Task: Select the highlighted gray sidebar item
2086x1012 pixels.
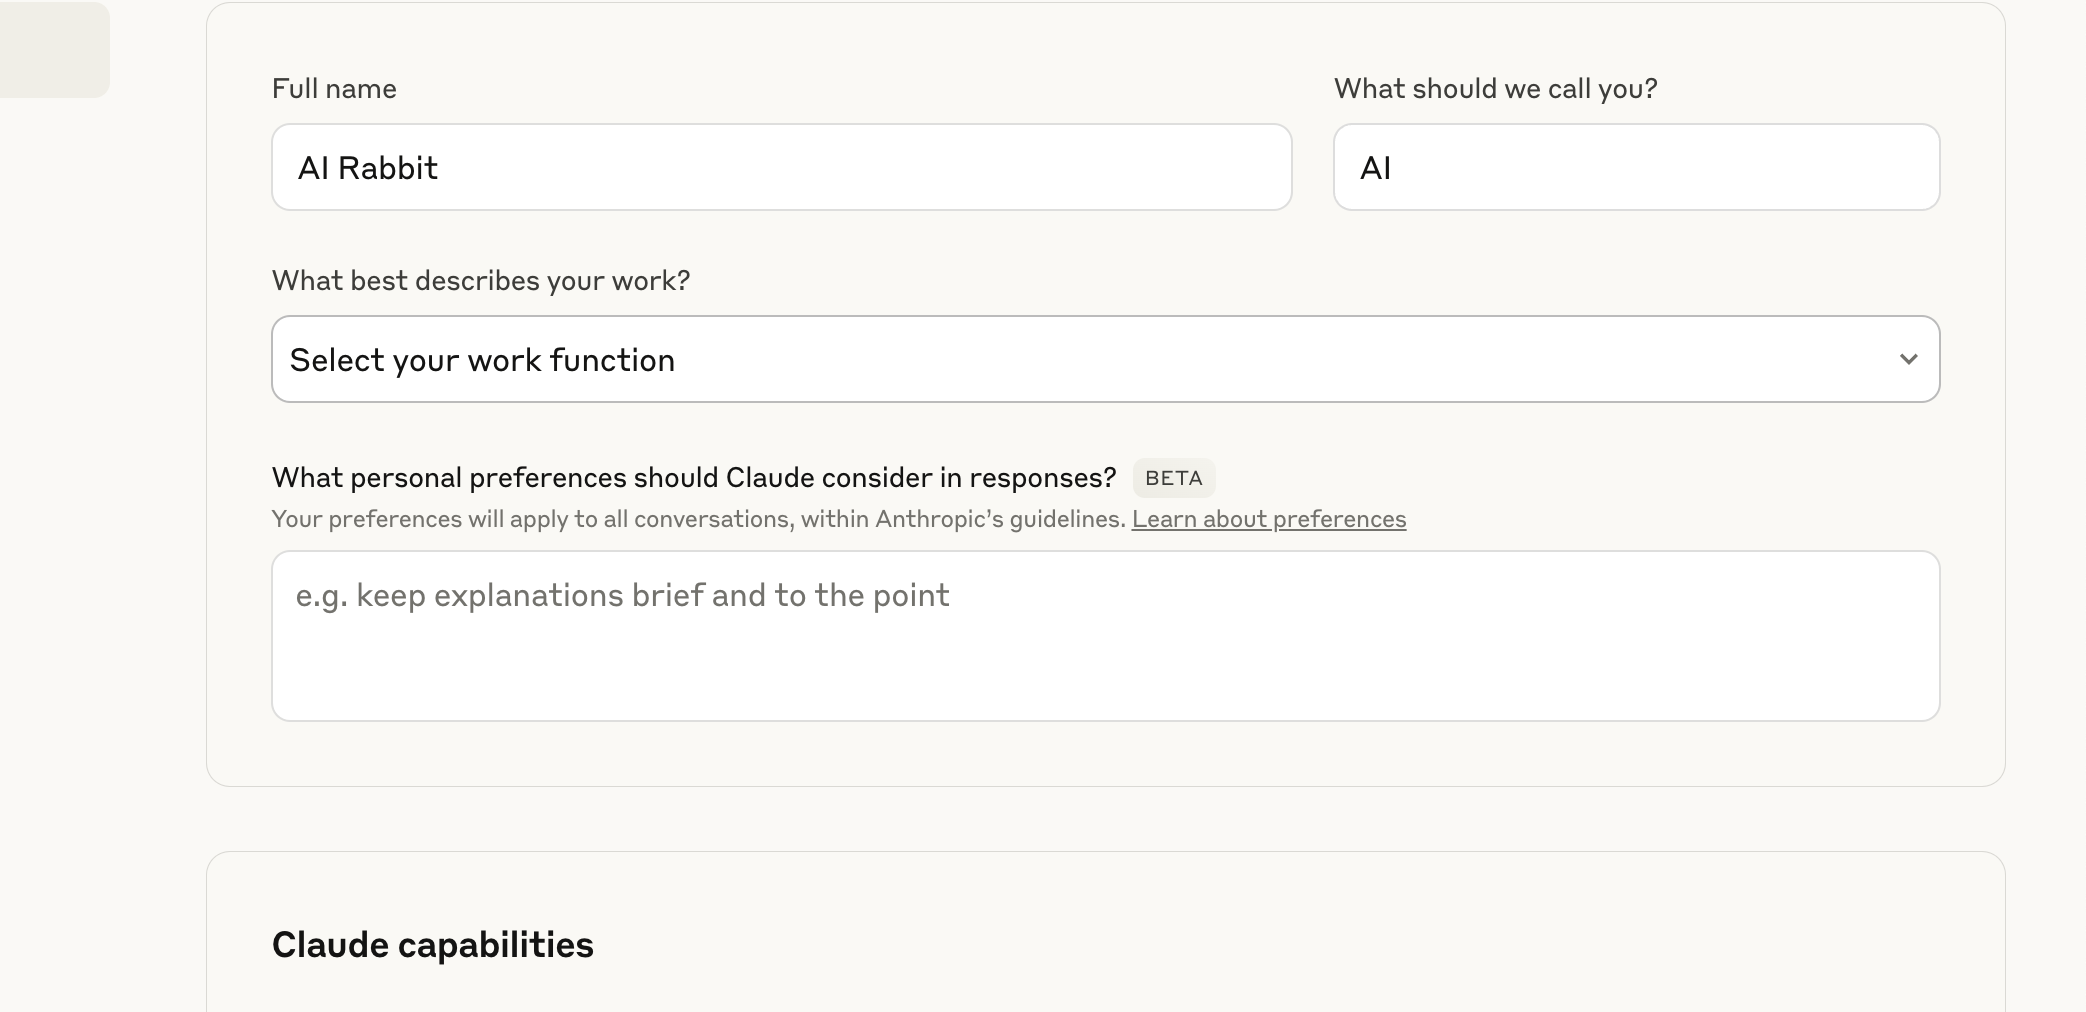Action: pos(54,50)
